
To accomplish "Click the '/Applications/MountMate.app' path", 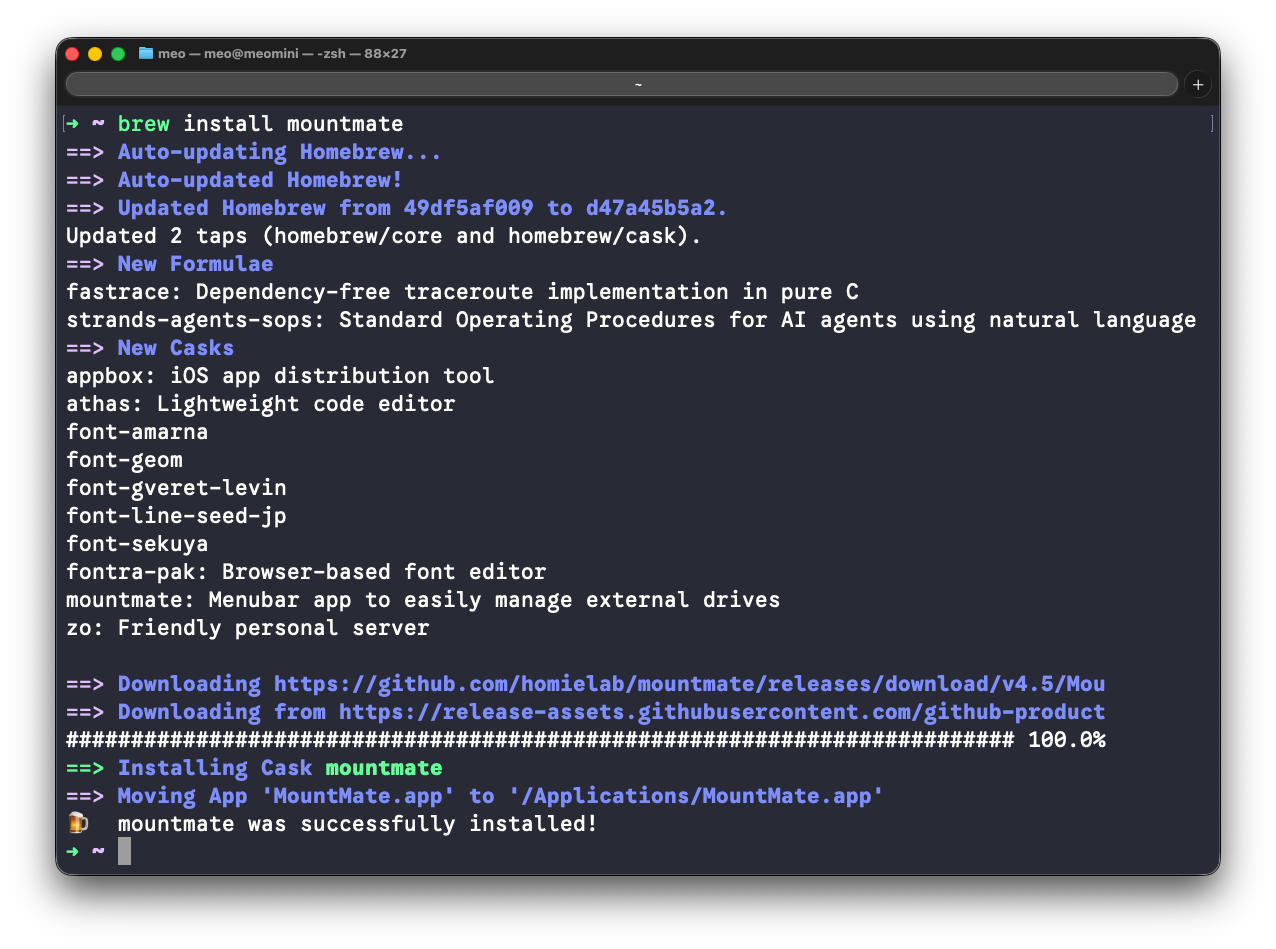I will pyautogui.click(x=696, y=796).
